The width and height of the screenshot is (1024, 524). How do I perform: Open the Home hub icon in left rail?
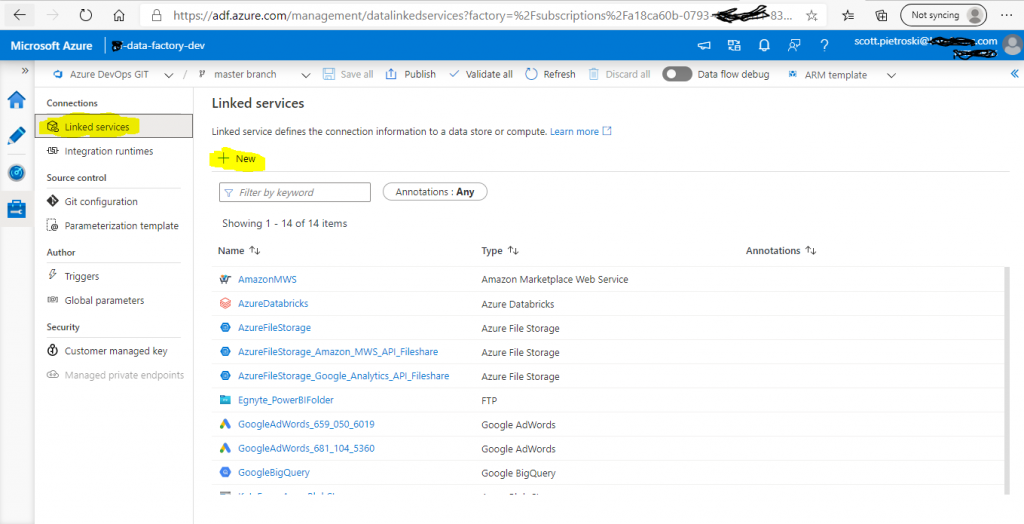(x=17, y=99)
